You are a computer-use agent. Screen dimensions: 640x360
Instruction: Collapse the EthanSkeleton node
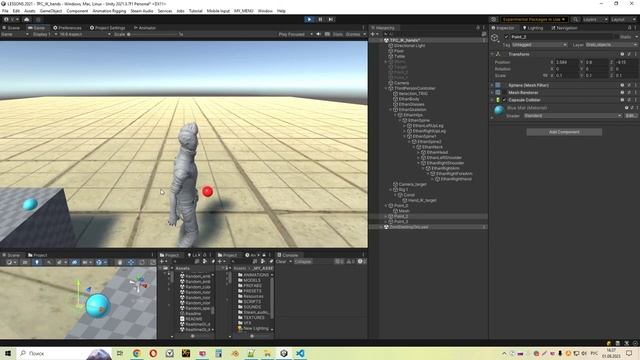[391, 109]
